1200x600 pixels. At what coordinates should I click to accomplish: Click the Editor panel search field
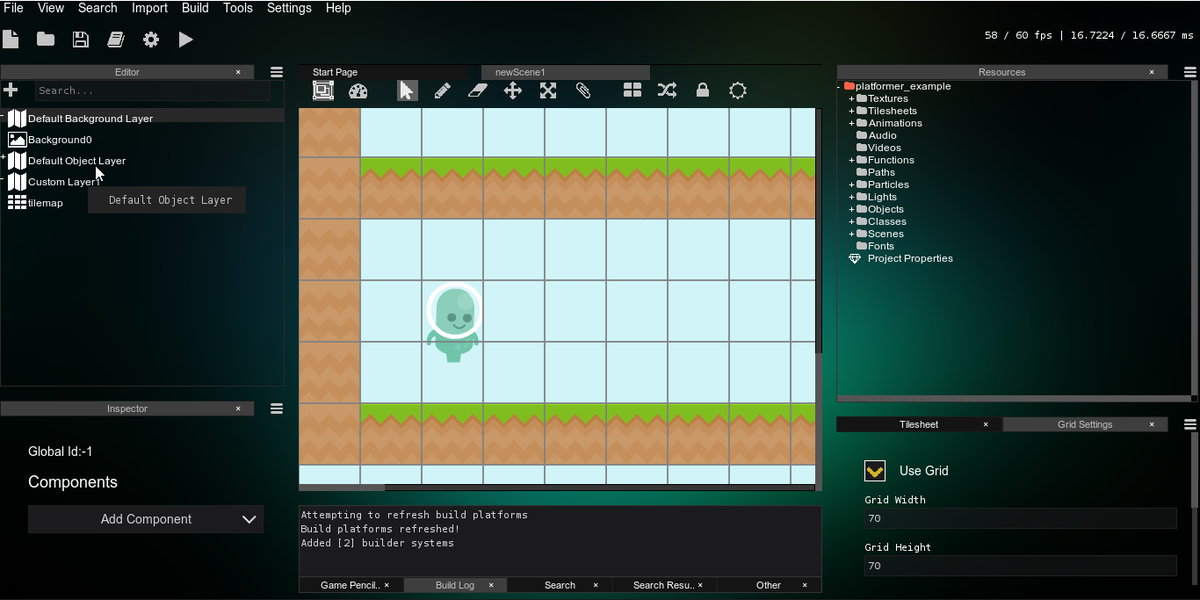pos(152,91)
